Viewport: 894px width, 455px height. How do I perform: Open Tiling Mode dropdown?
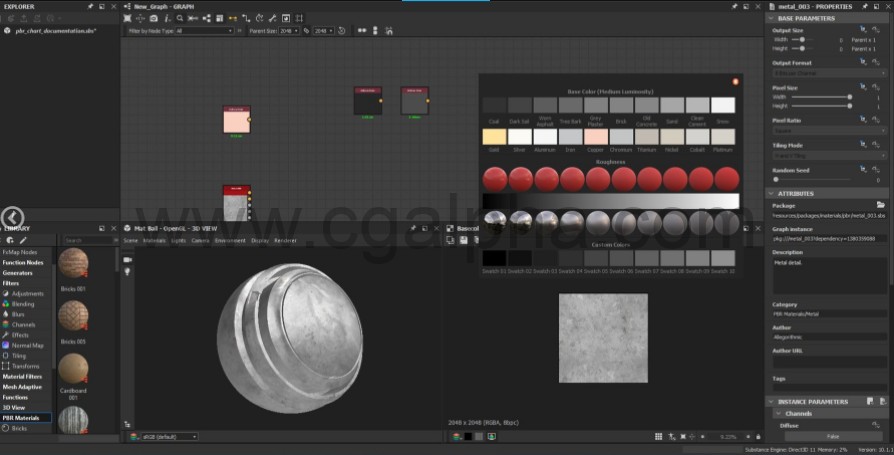[828, 156]
